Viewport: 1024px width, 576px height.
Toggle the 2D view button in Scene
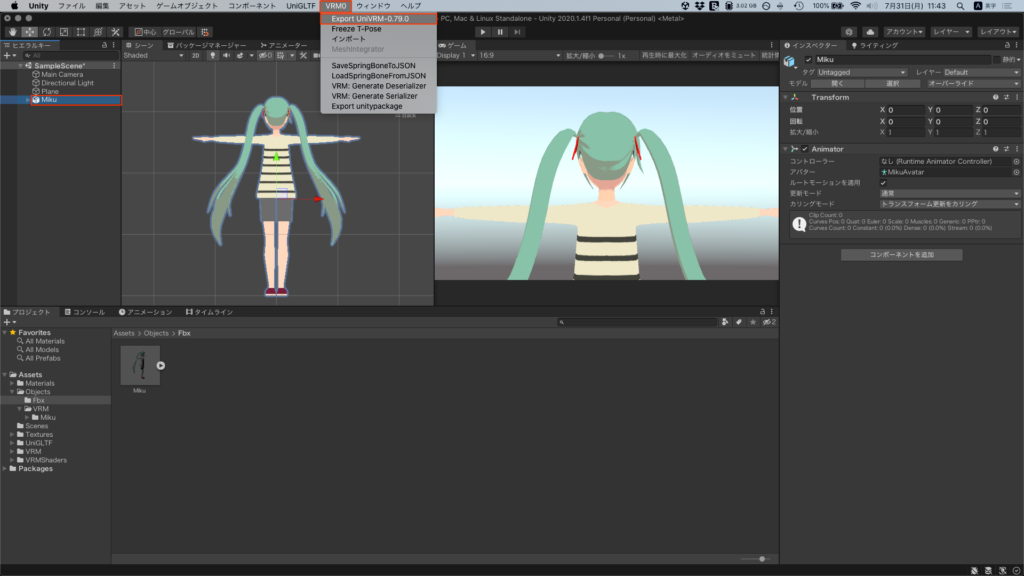pos(196,55)
